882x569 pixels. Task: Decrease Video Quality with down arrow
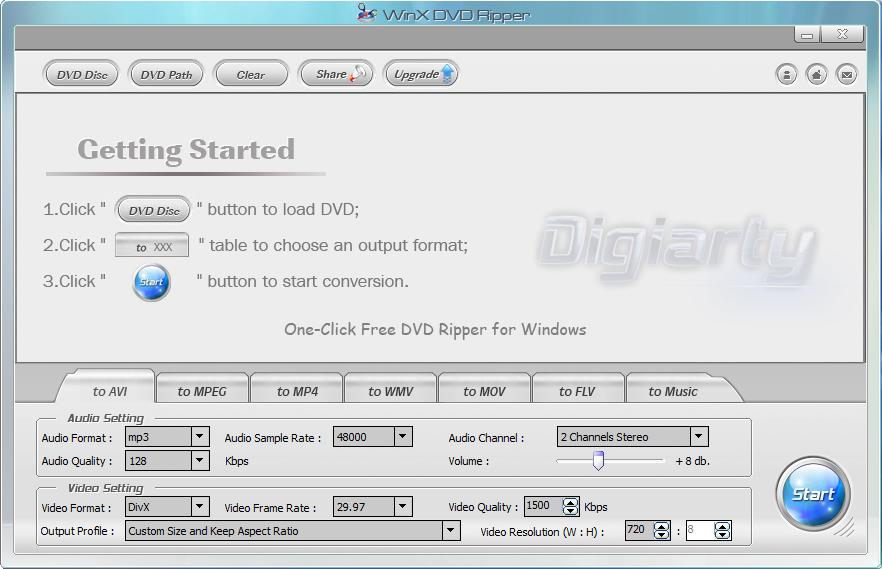[x=570, y=511]
